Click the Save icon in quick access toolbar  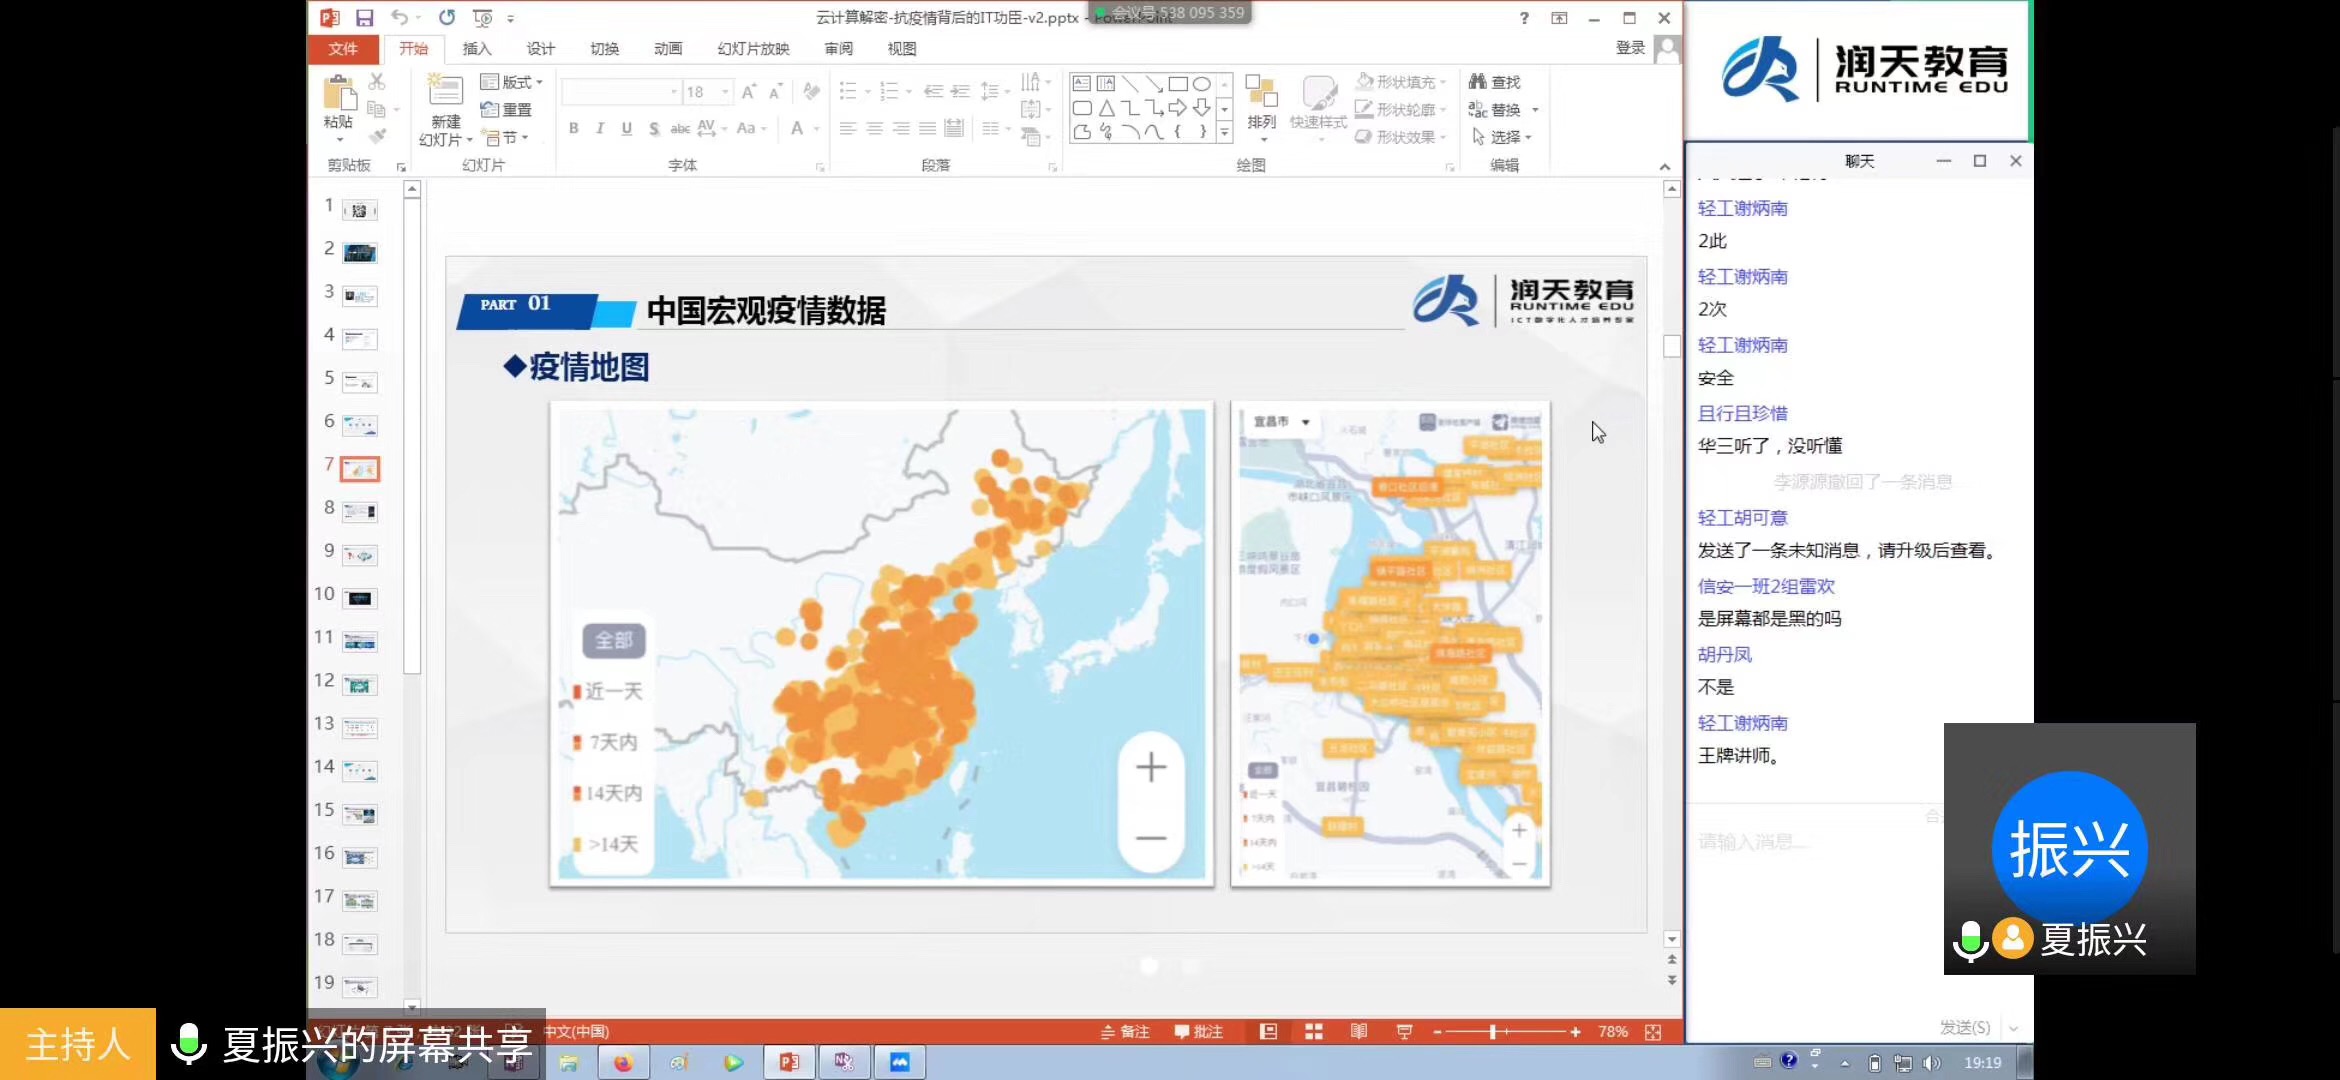(364, 18)
